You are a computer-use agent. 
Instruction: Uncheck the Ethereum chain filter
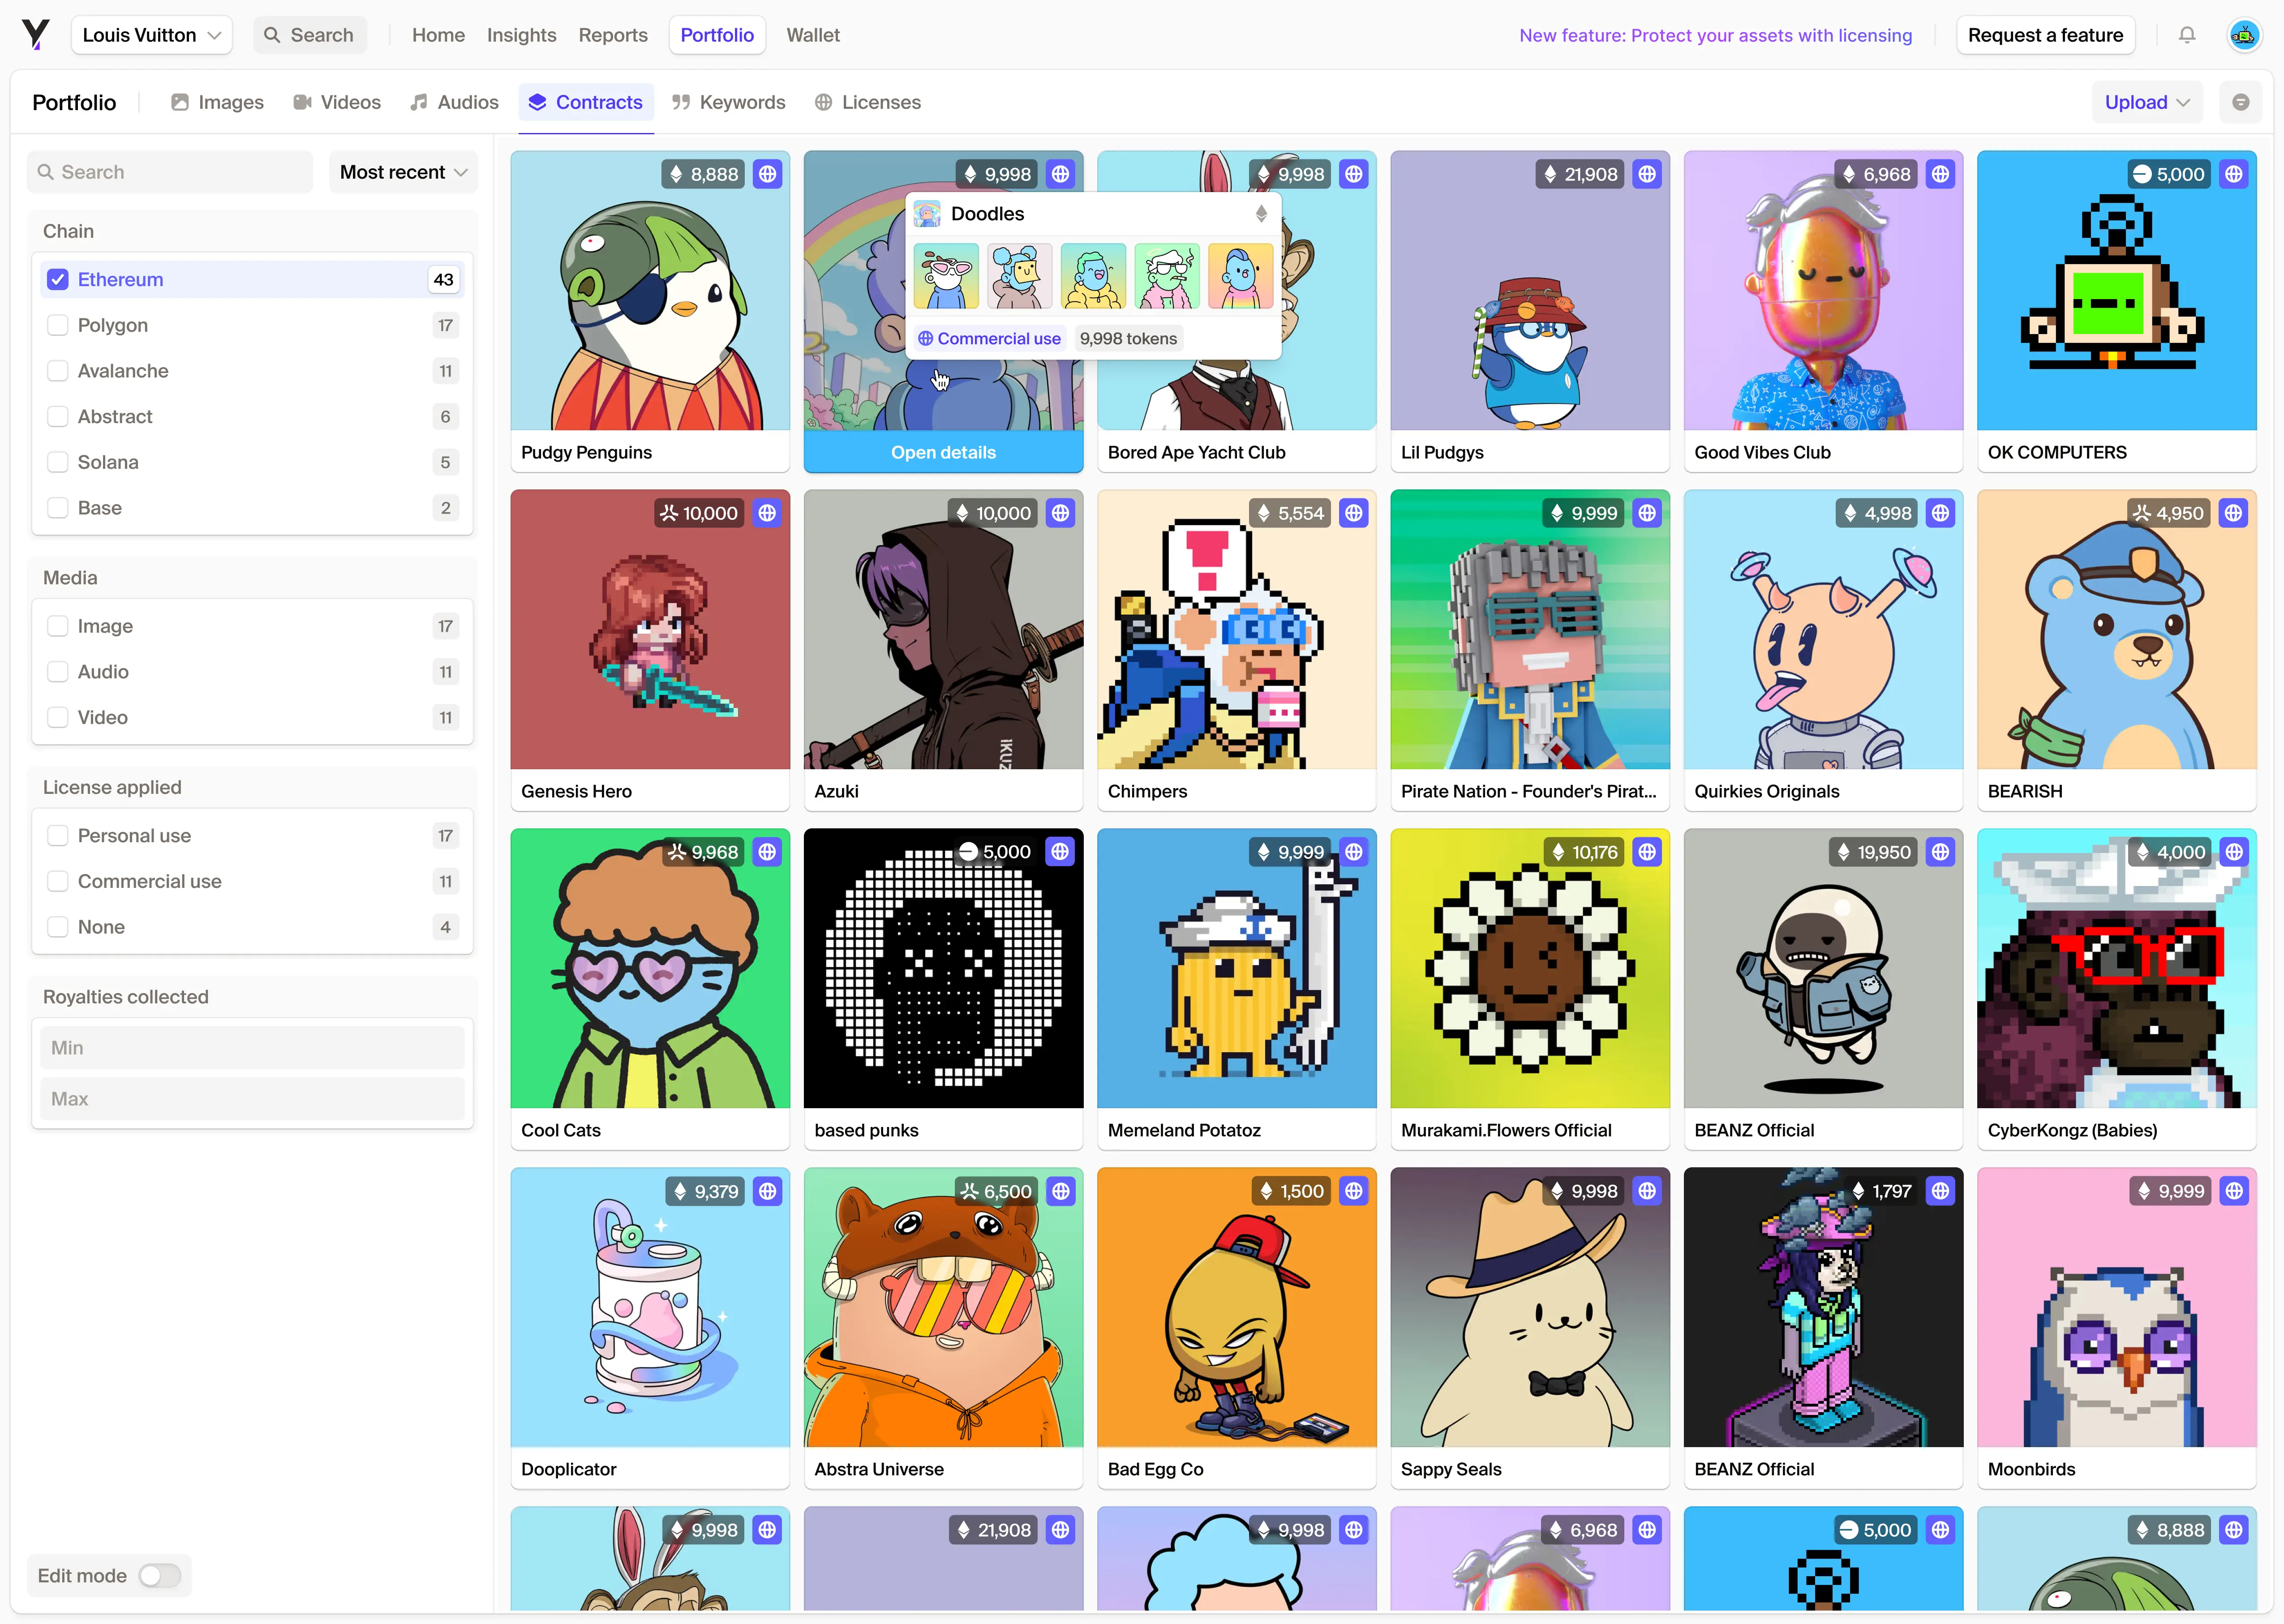tap(58, 280)
